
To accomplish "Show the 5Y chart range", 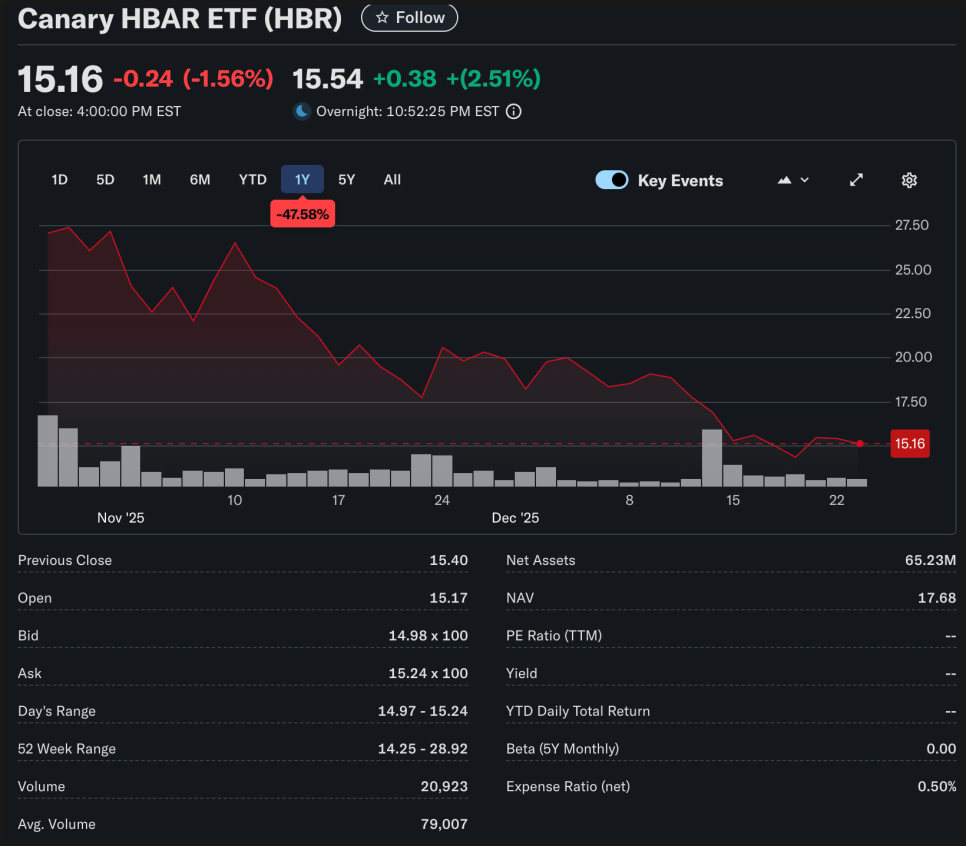I will [x=346, y=180].
